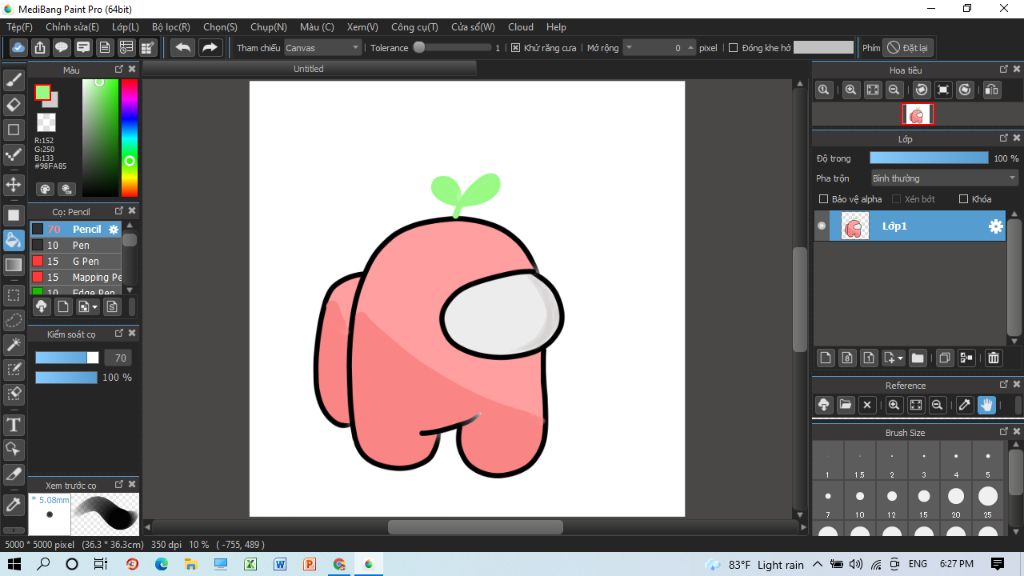Undock the Brush Size panel
Viewport: 1024px width, 576px height.
pyautogui.click(x=1004, y=432)
